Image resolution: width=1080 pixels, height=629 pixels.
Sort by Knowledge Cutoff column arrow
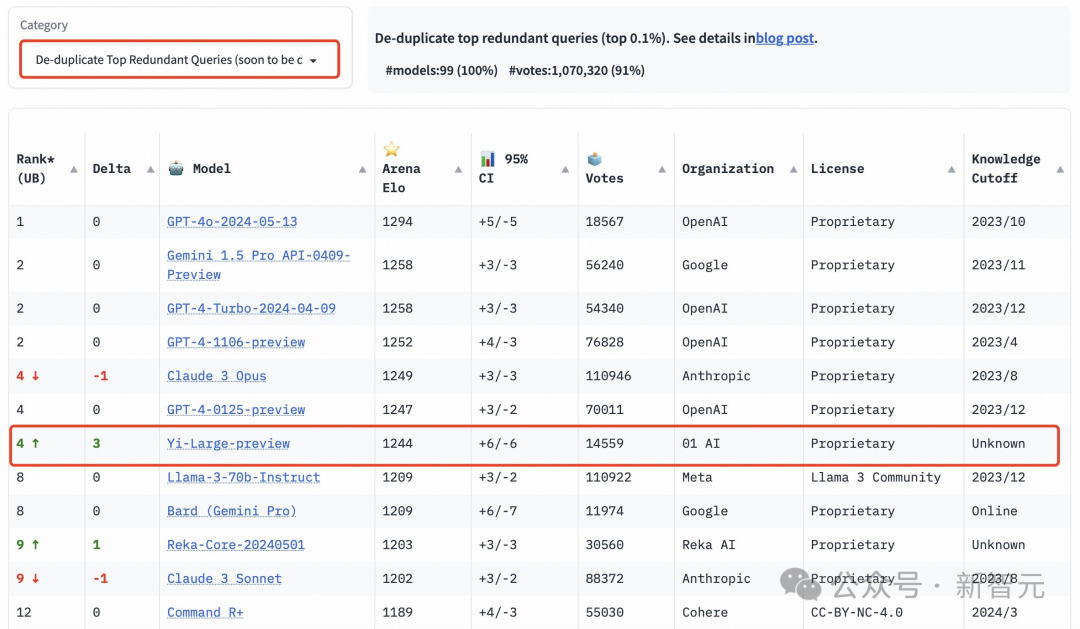click(1060, 169)
